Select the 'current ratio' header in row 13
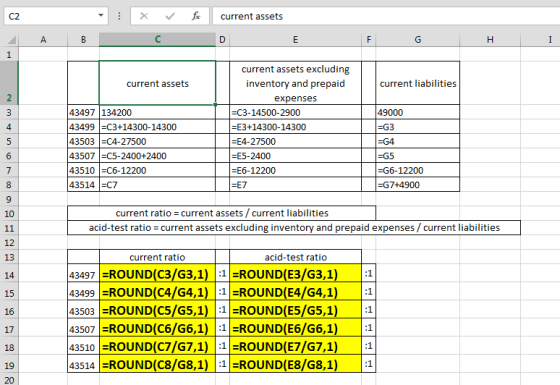Viewport: 560px width, 385px height. [x=157, y=257]
